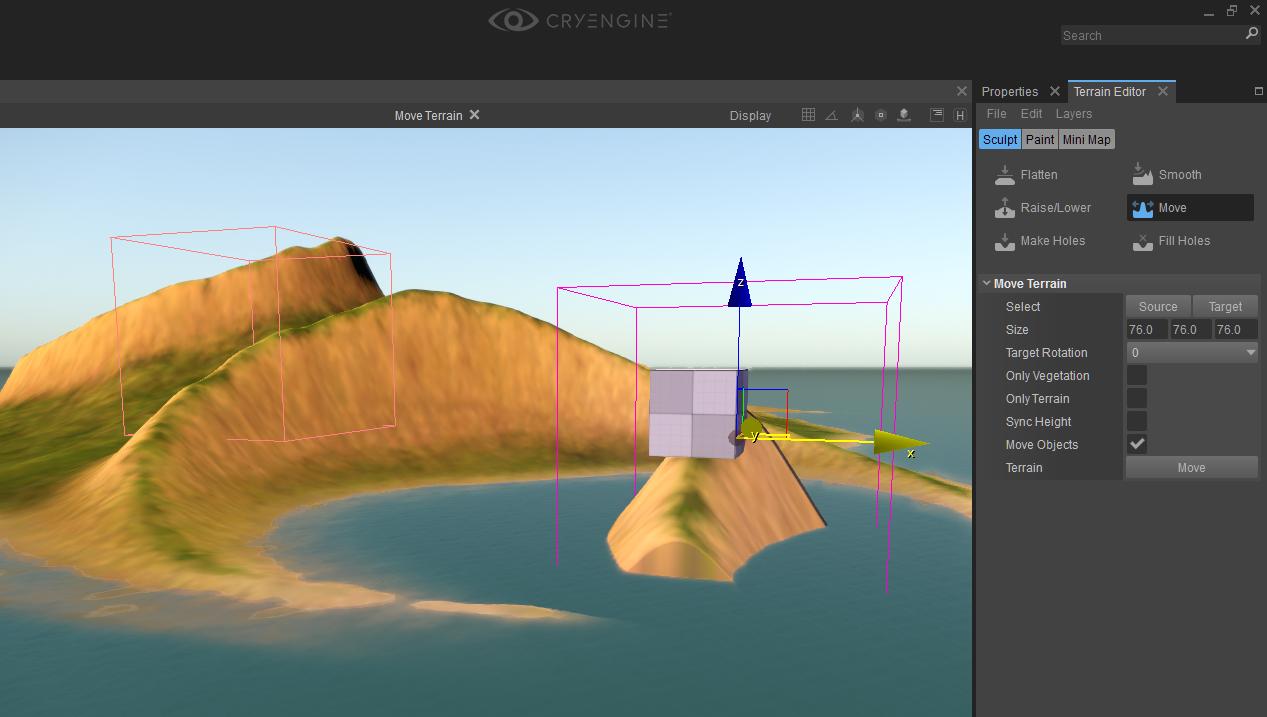Enable the Sync Height checkbox
Image resolution: width=1267 pixels, height=717 pixels.
point(1137,421)
